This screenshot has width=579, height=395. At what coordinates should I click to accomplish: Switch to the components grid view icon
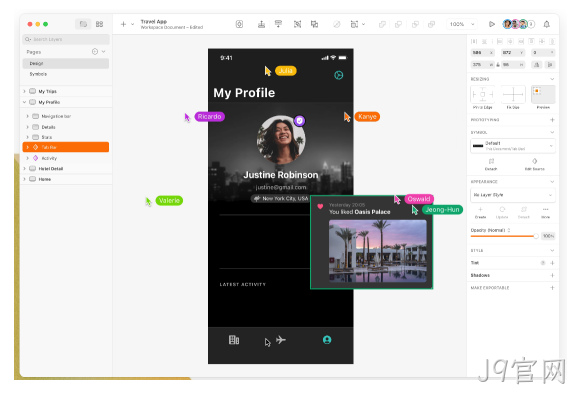pos(99,24)
